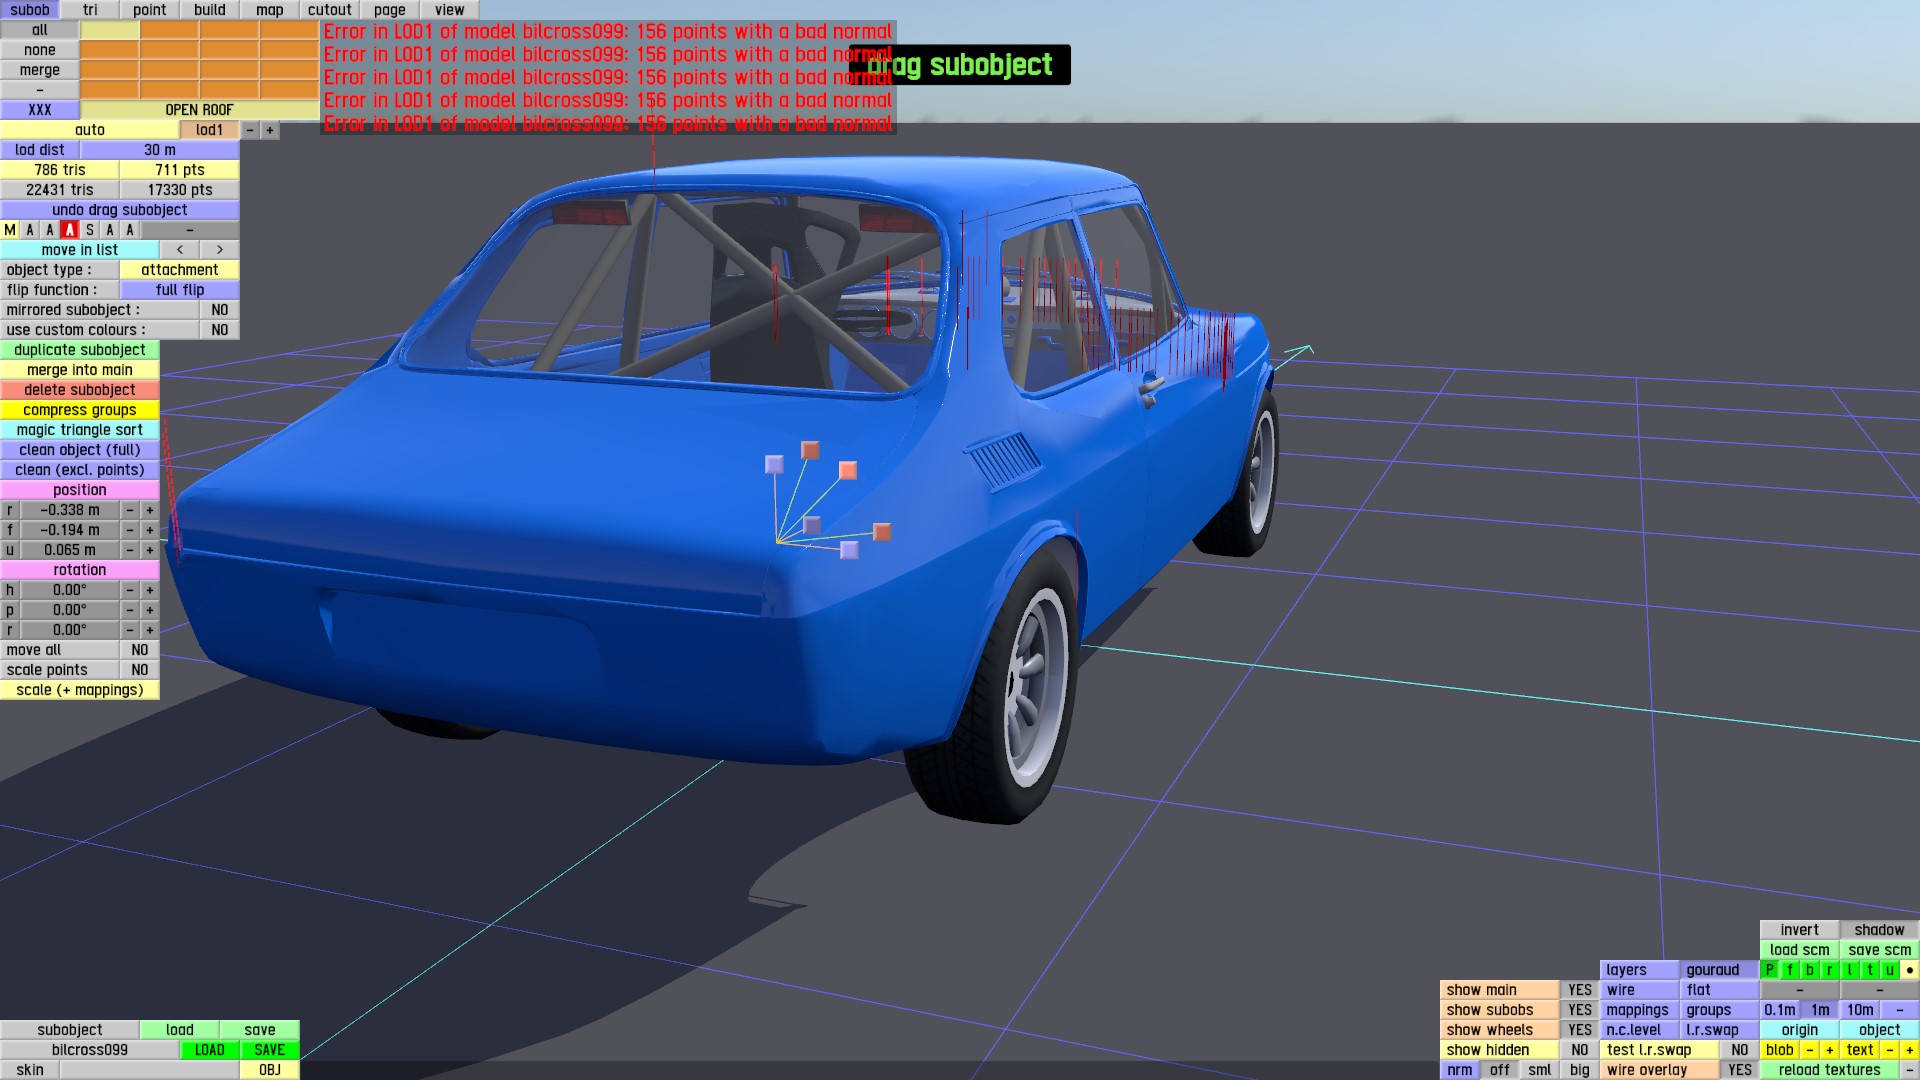
Task: Click the red highlighted A subobject slot
Action: pos(70,230)
